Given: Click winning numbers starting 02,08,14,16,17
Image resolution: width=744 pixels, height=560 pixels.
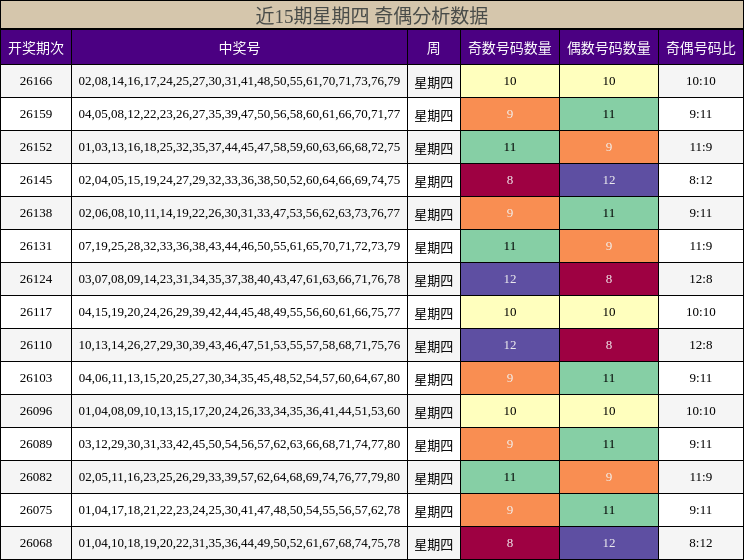Looking at the screenshot, I should (x=239, y=81).
